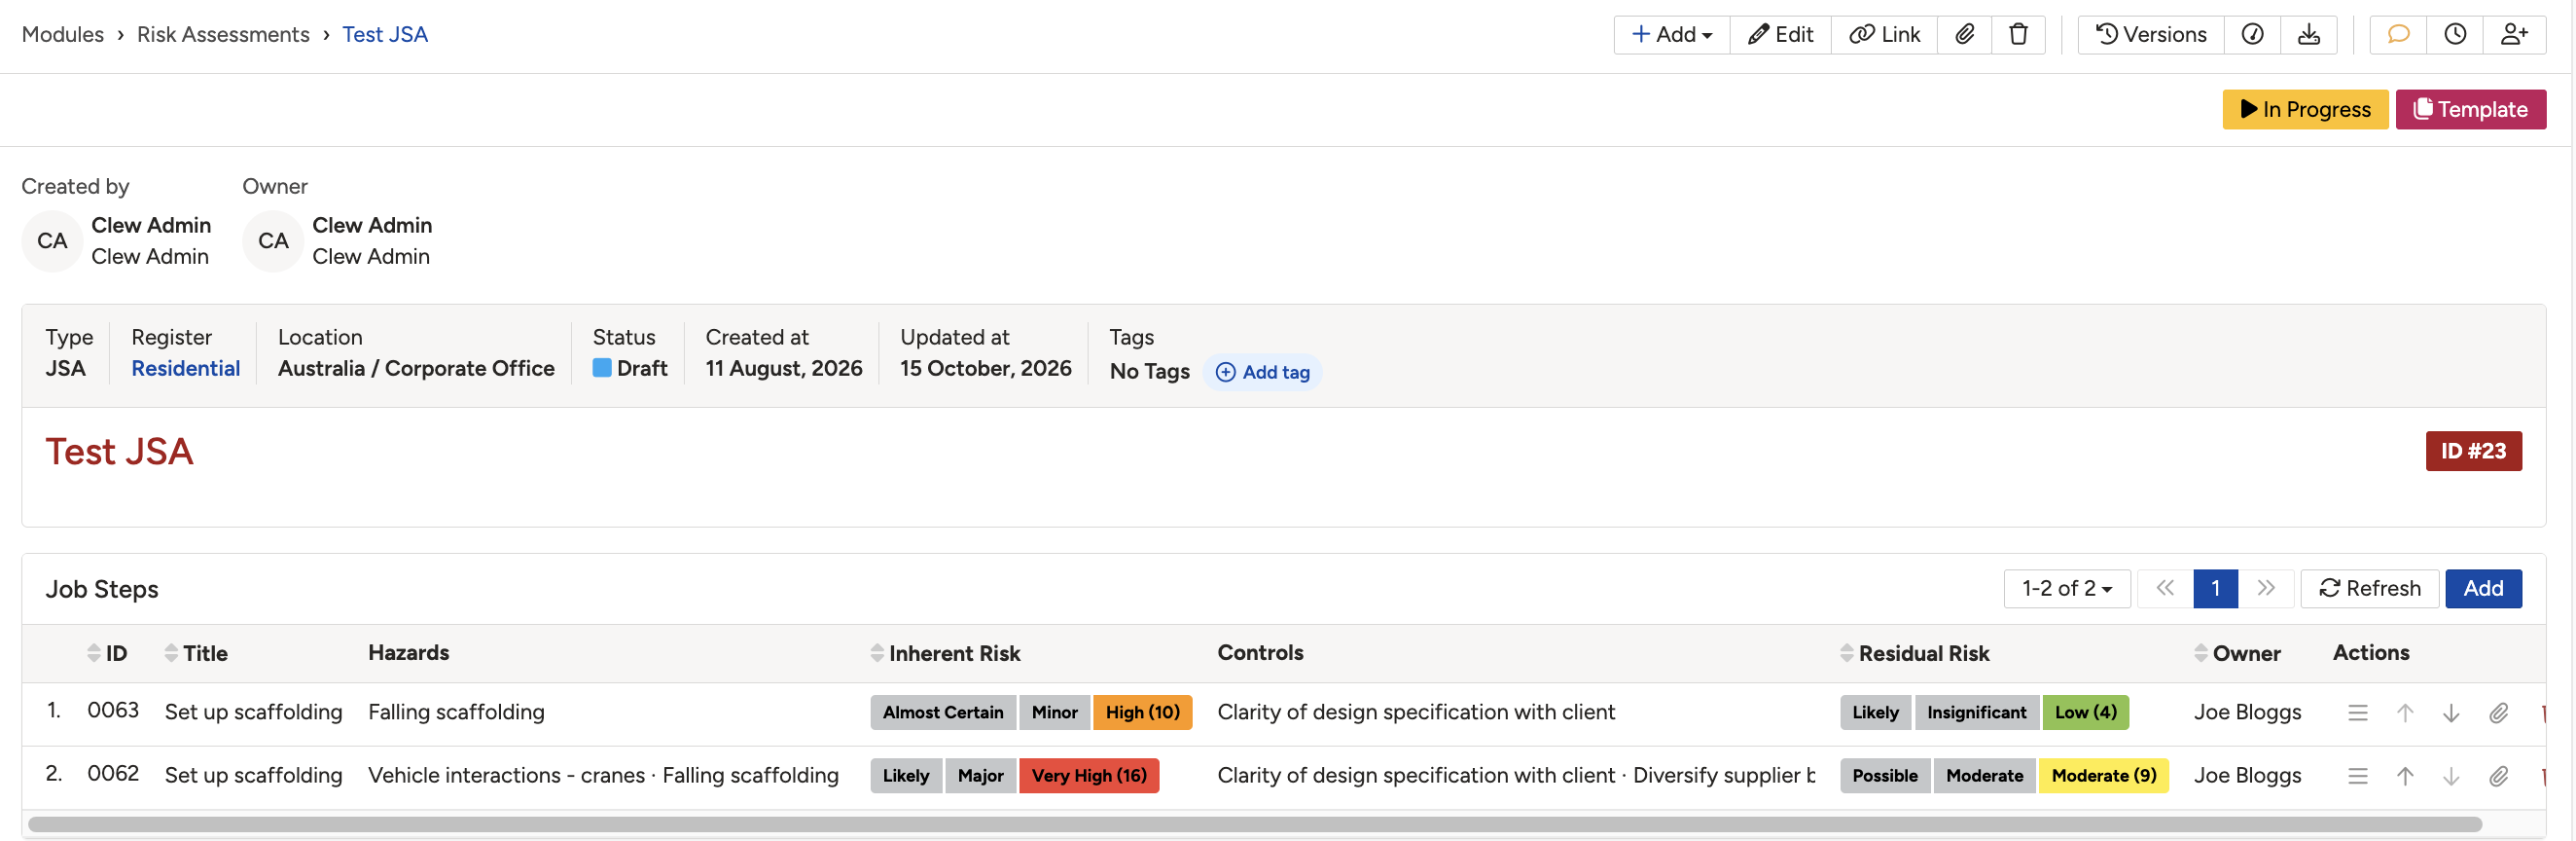
Task: Click the blue Add job step button
Action: tap(2483, 589)
